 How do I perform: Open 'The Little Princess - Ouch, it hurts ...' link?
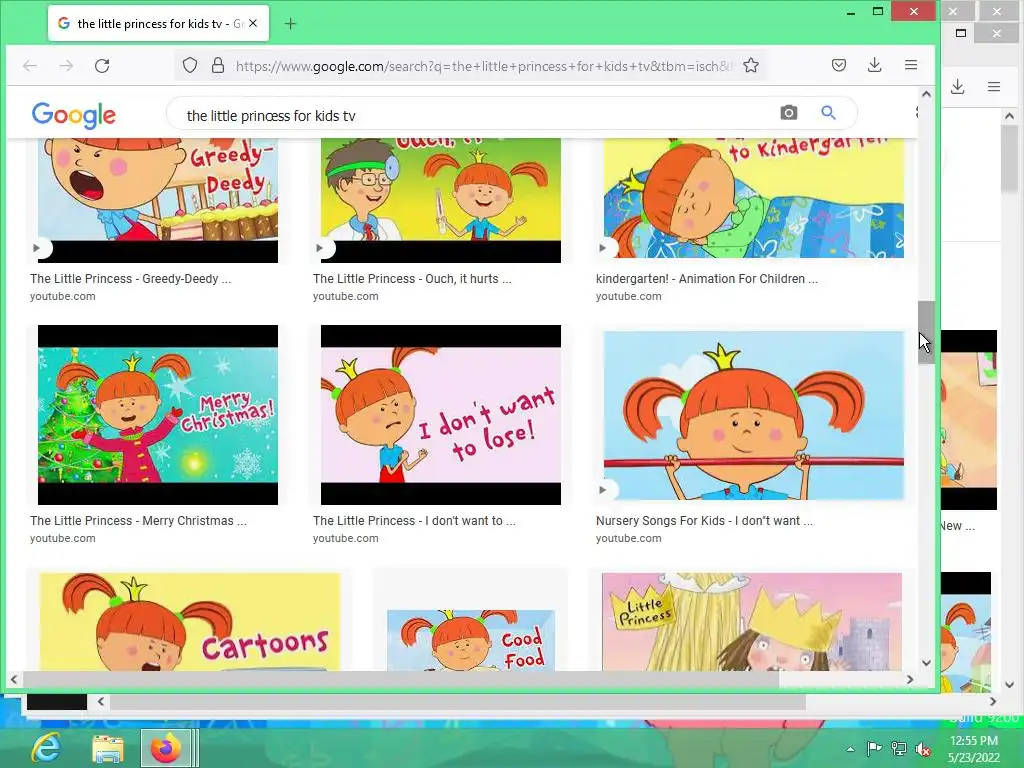pyautogui.click(x=412, y=279)
